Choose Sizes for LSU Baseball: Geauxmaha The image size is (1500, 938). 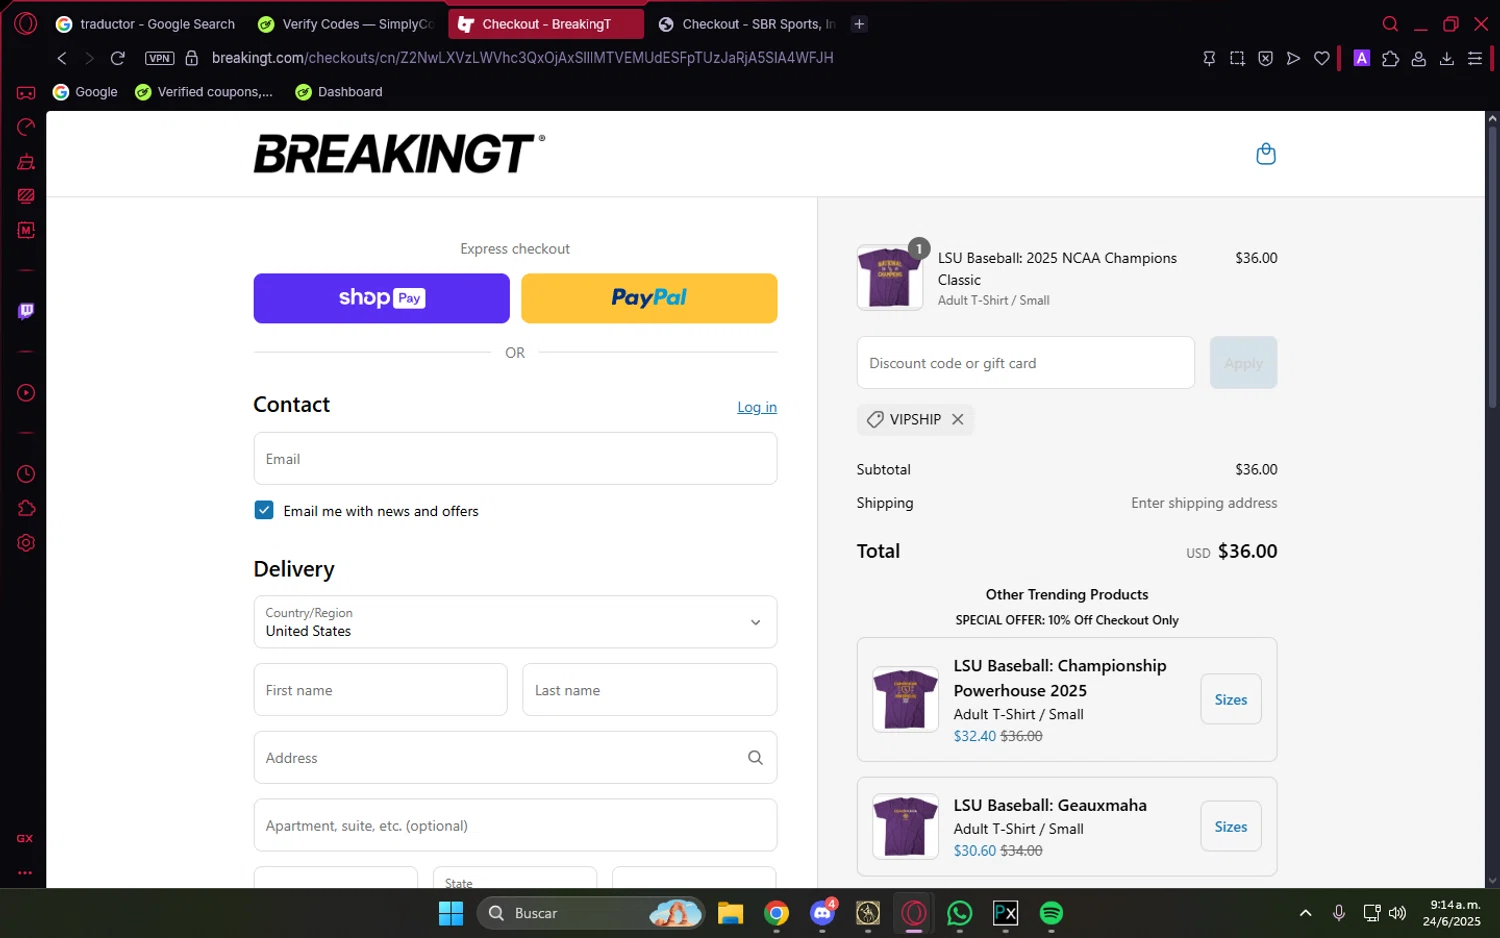(1230, 827)
